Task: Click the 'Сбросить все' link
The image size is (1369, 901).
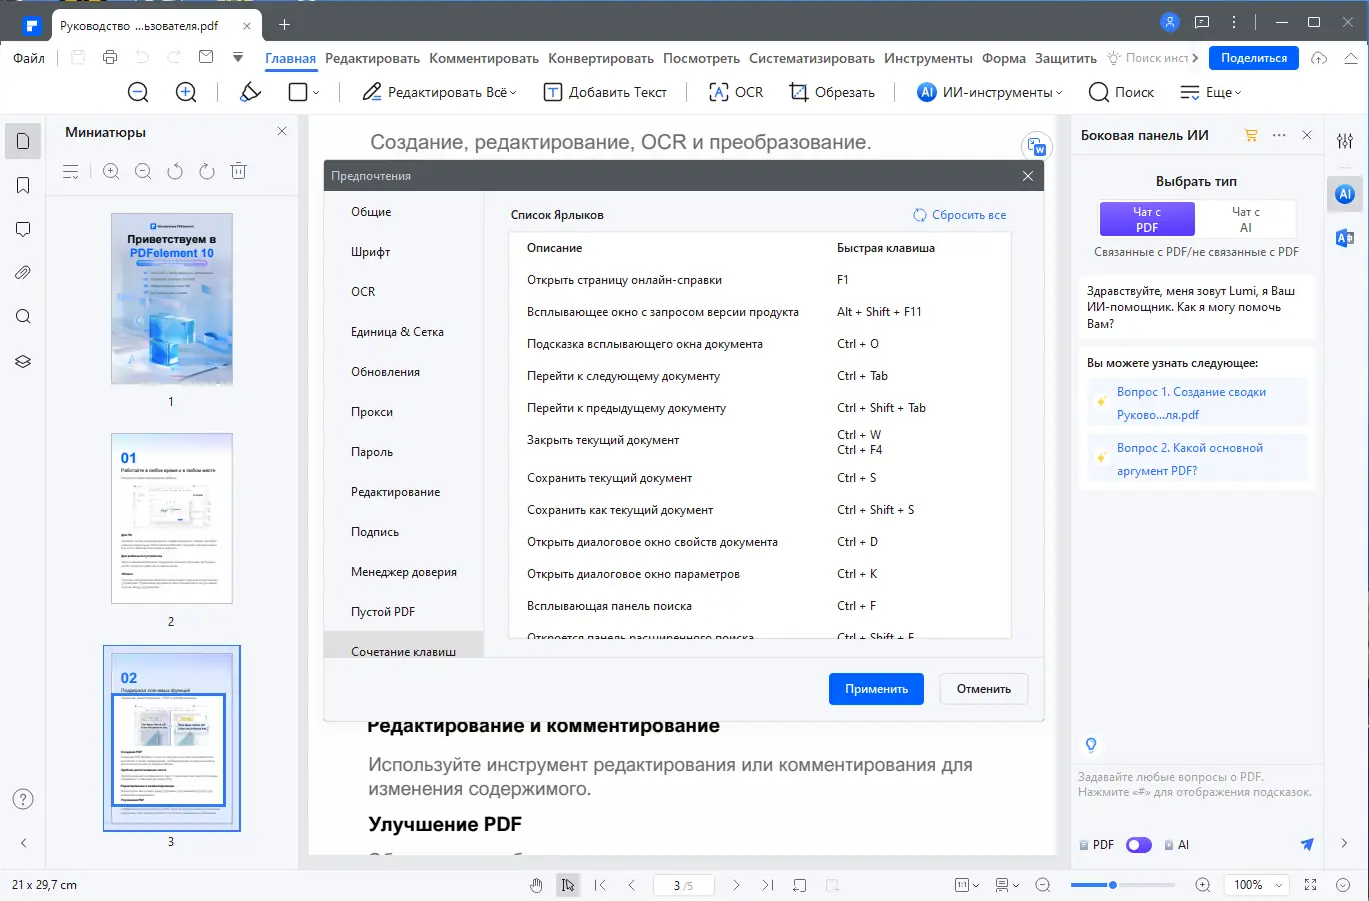Action: [959, 214]
